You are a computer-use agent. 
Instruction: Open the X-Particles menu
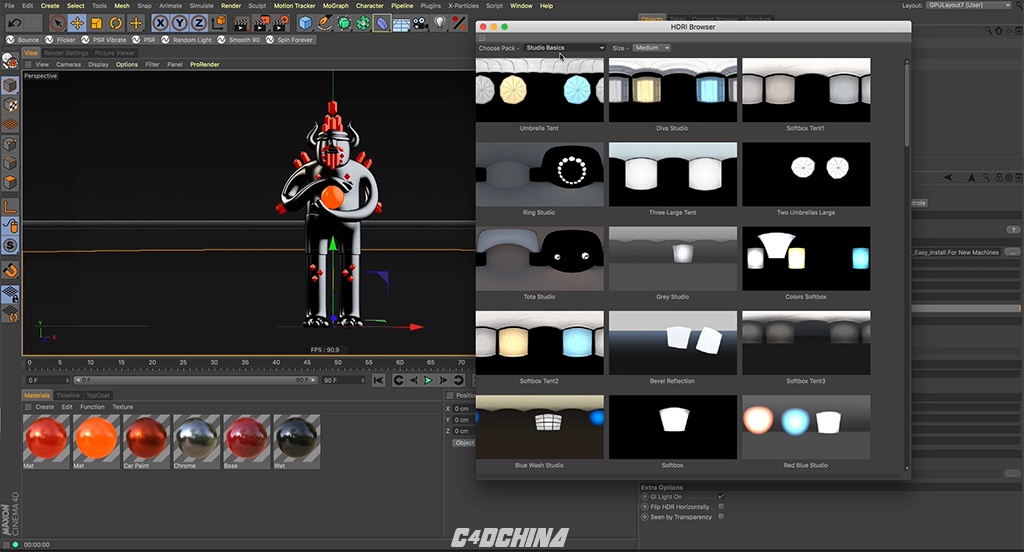(462, 6)
